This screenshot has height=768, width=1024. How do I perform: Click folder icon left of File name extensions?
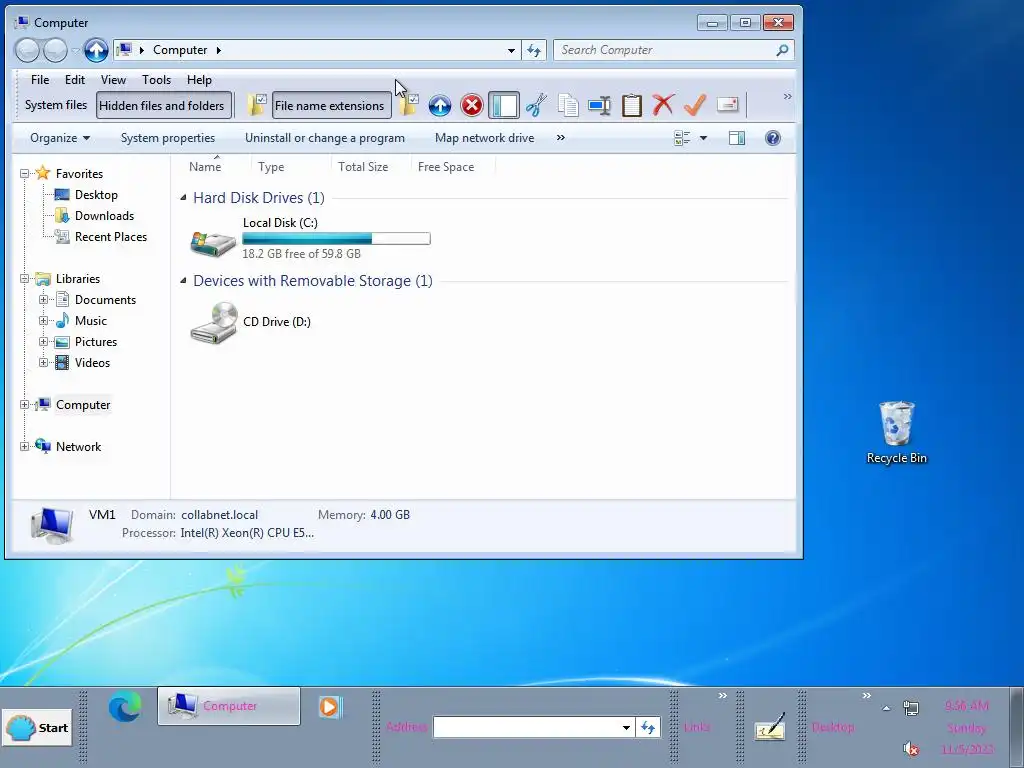[257, 105]
